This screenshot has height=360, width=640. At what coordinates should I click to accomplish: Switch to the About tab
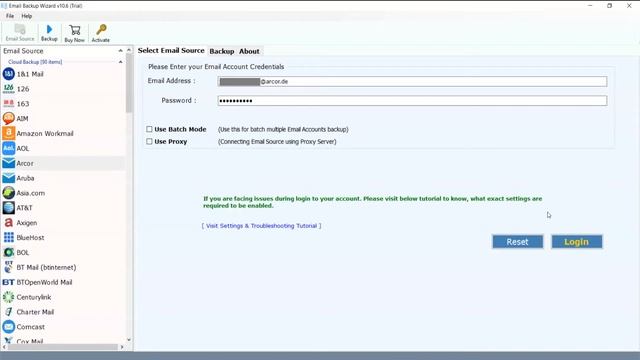[x=249, y=51]
